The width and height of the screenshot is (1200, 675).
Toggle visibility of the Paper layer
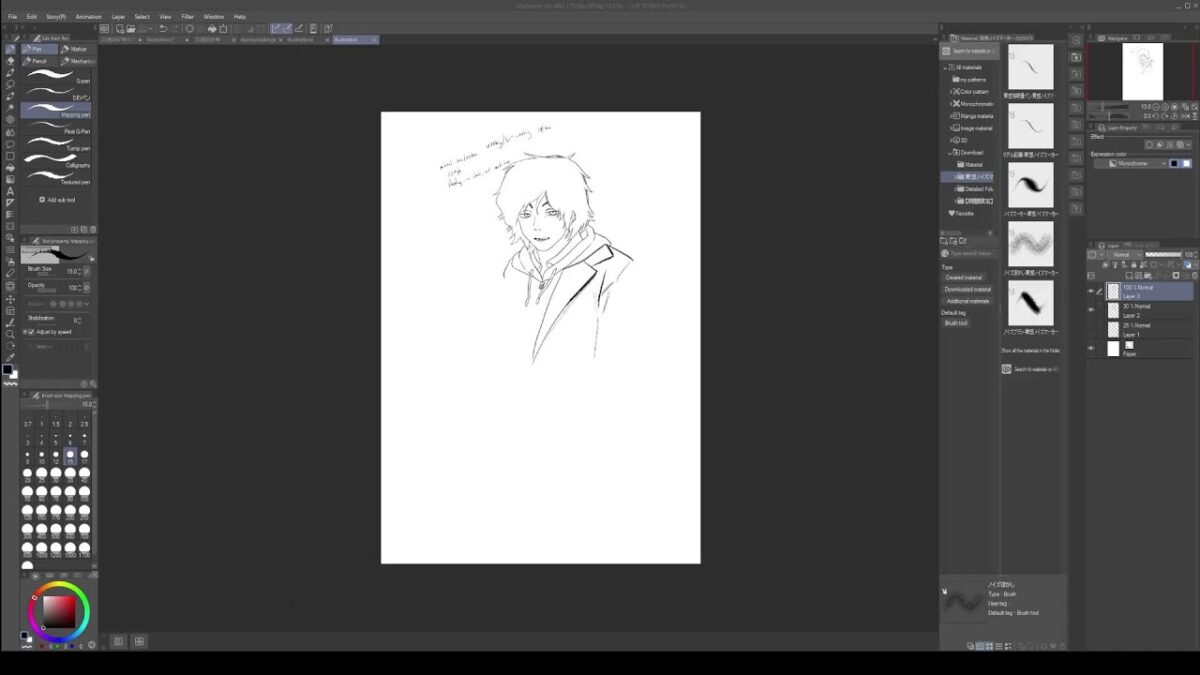pyautogui.click(x=1090, y=348)
